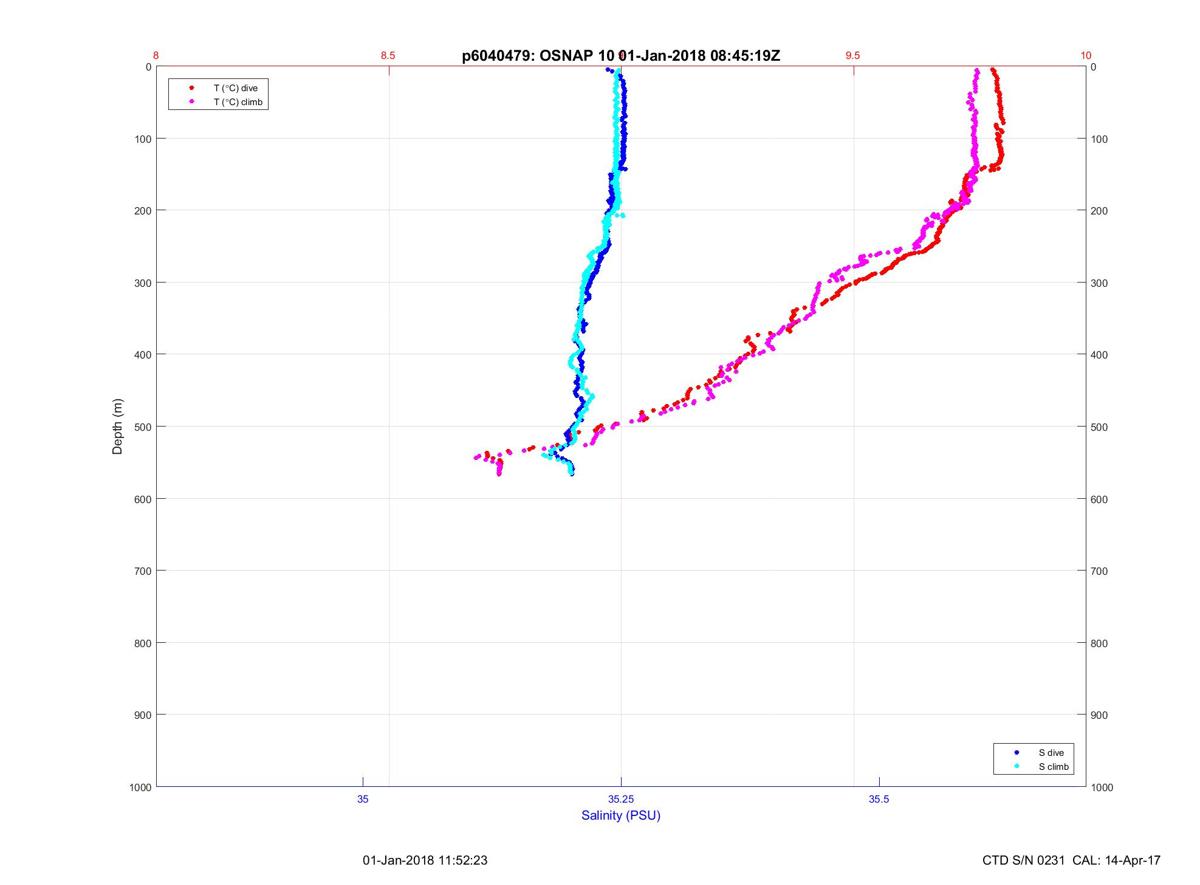1200x885 pixels.
Task: Click the 200 tick on right depth axis
Action: point(1100,211)
